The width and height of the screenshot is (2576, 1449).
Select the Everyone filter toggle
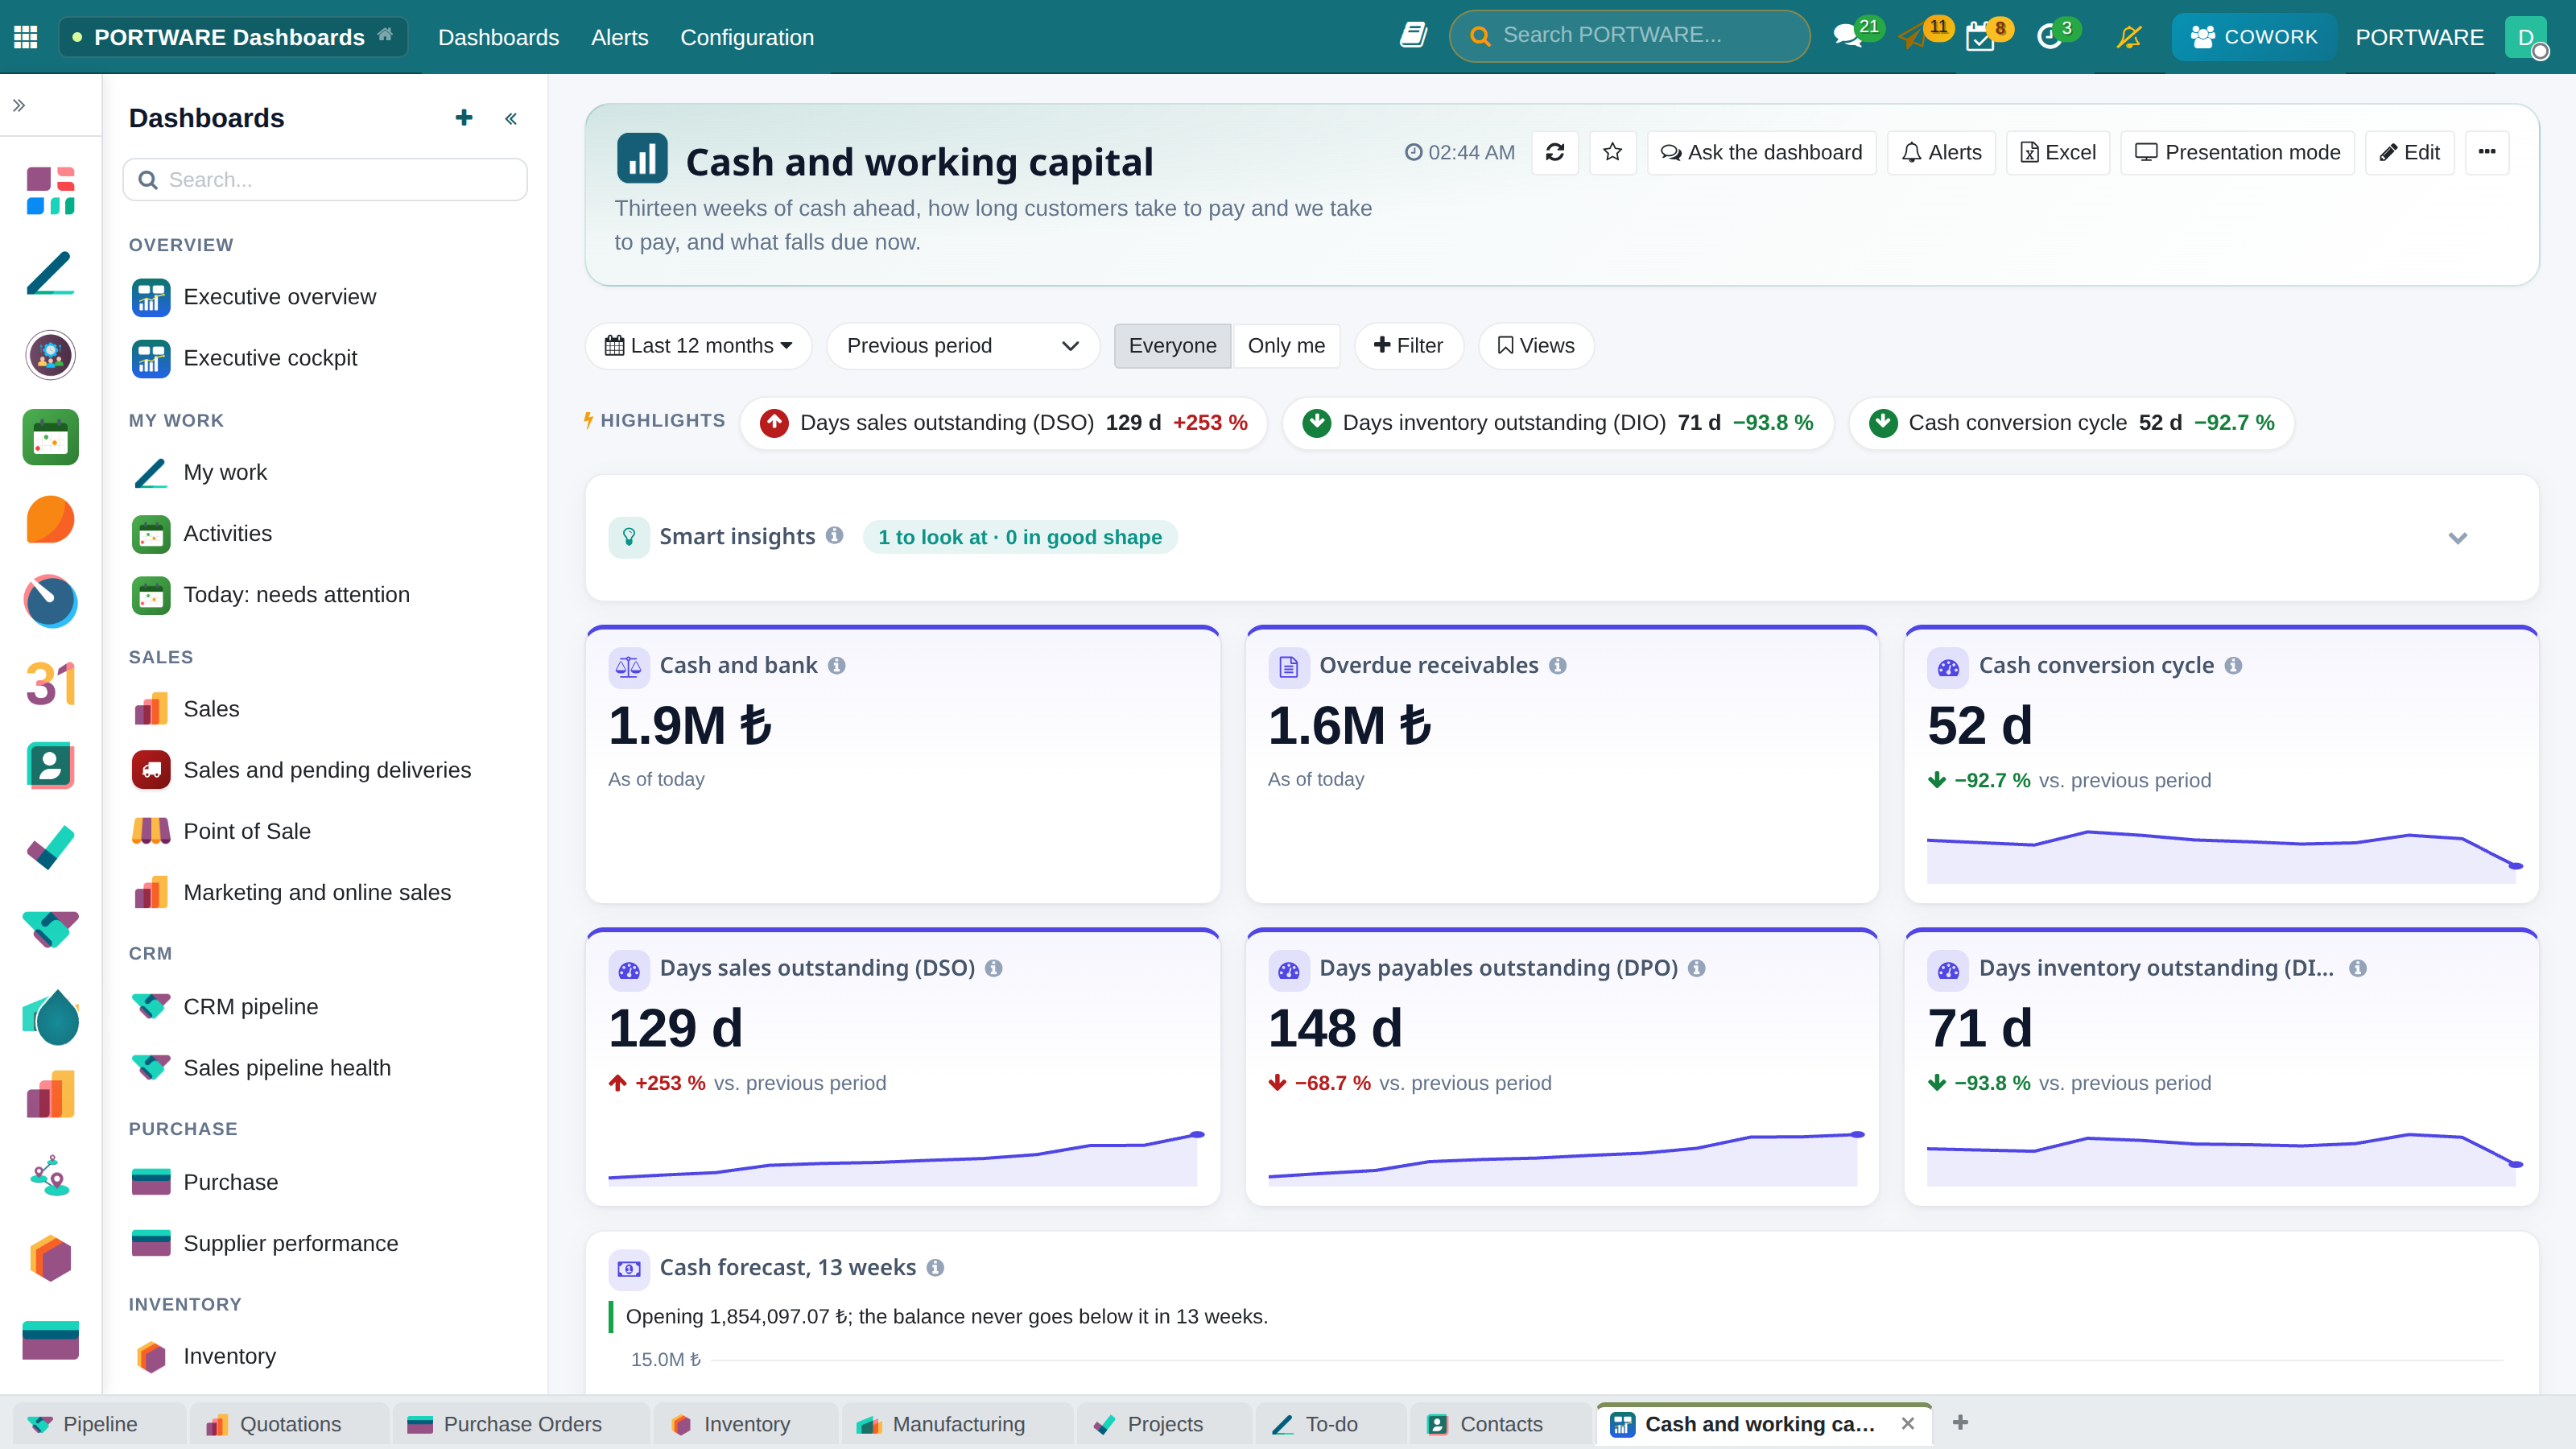pos(1172,346)
